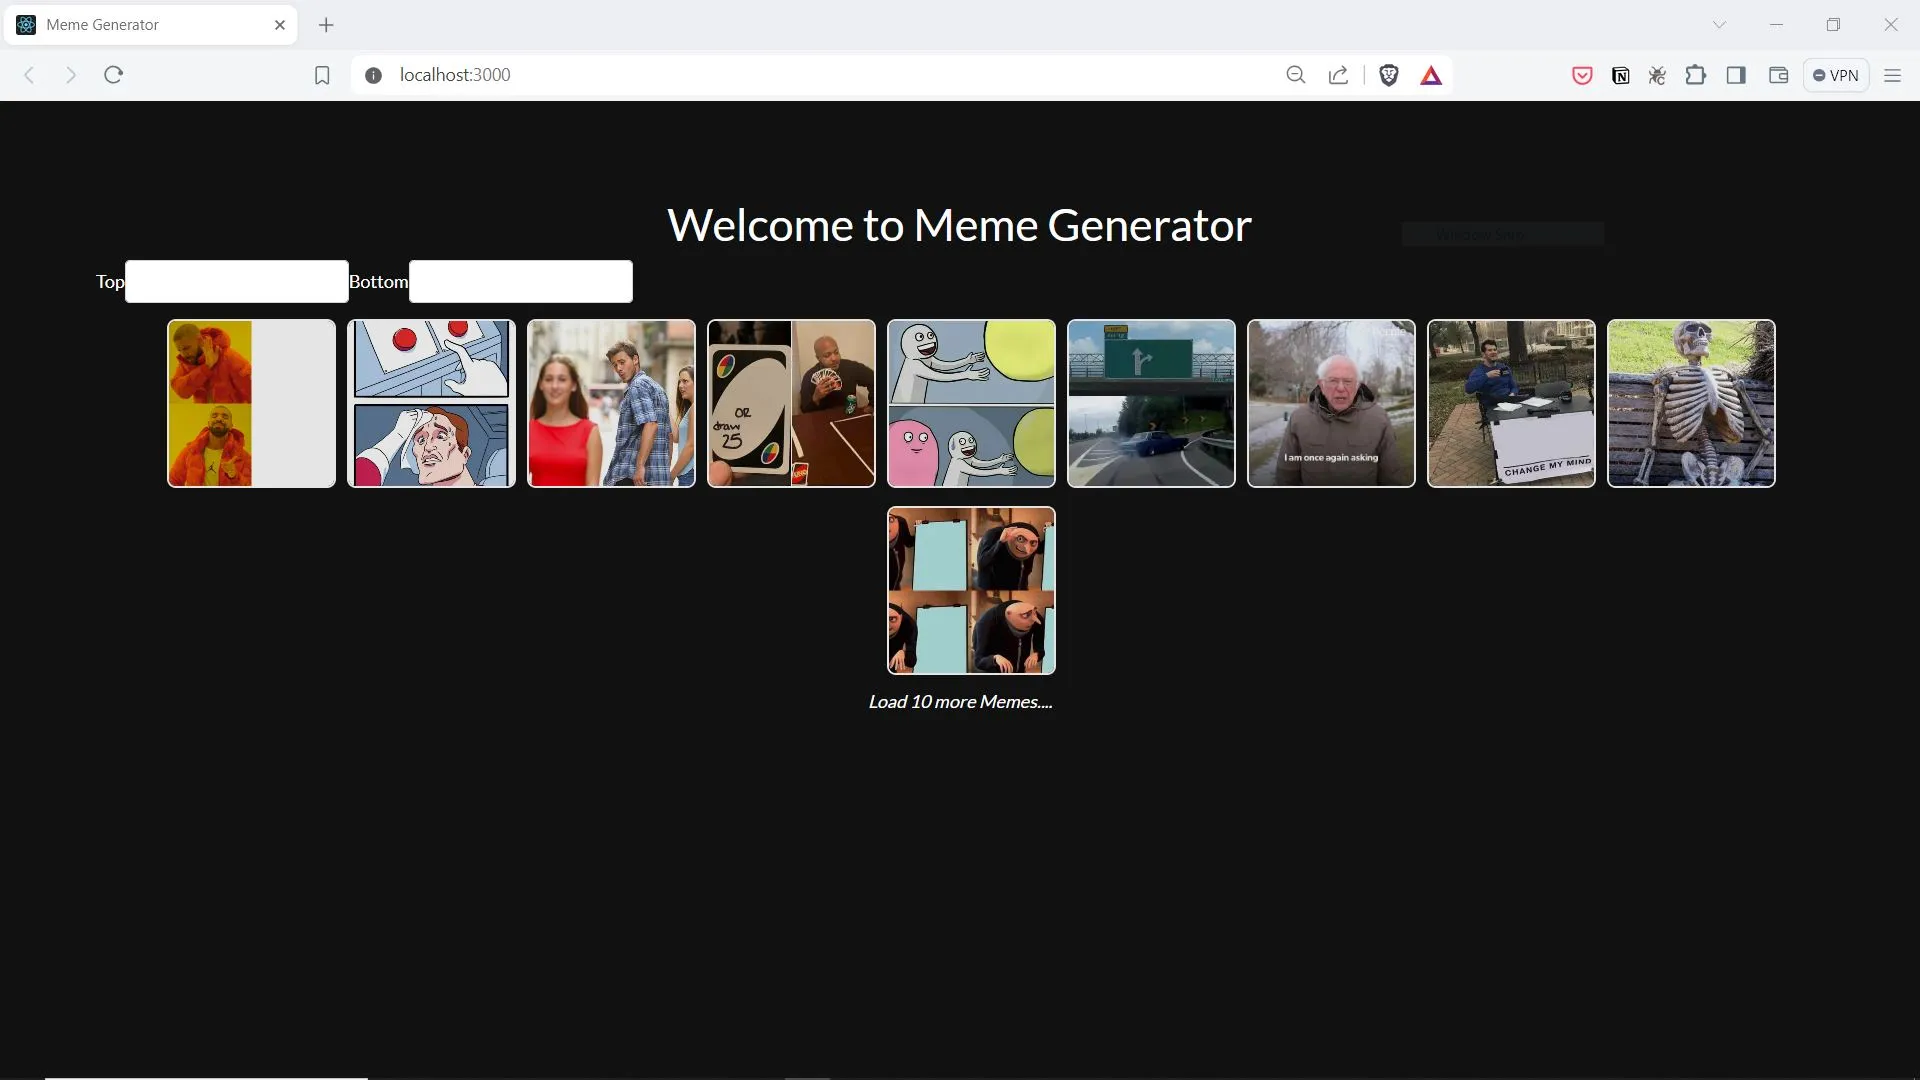Click the Top text input field
The image size is (1920, 1080).
(237, 281)
